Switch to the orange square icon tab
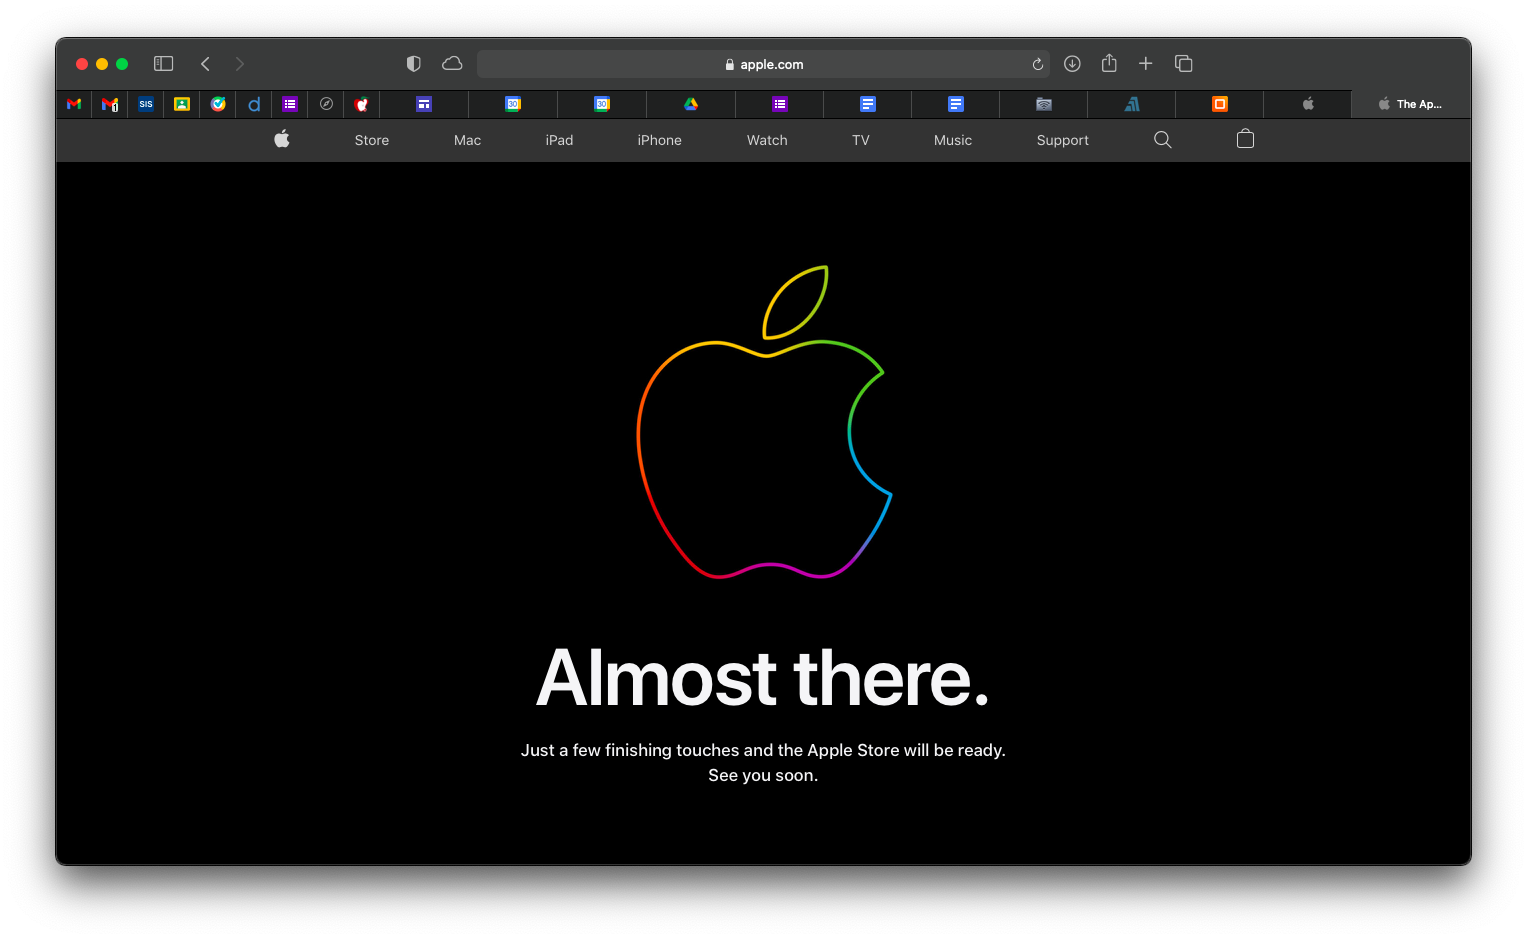Screen dimensions: 1527x939 [x=1220, y=104]
